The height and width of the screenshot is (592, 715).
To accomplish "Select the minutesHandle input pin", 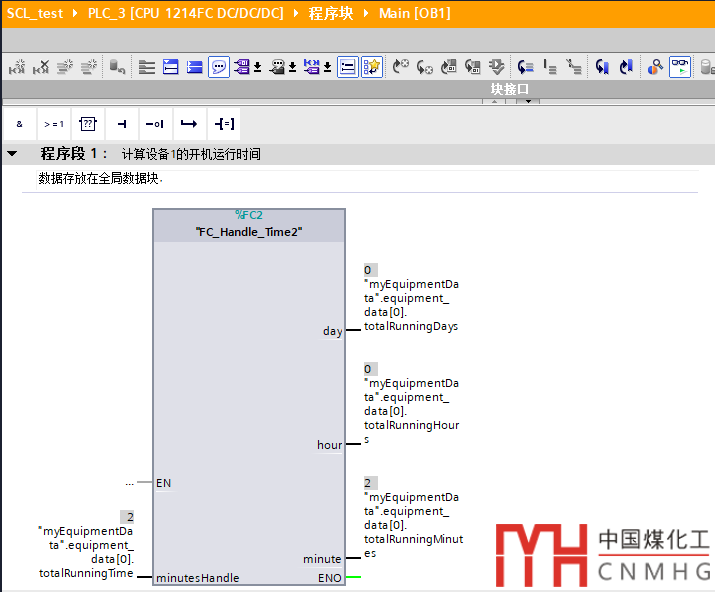I will (197, 578).
